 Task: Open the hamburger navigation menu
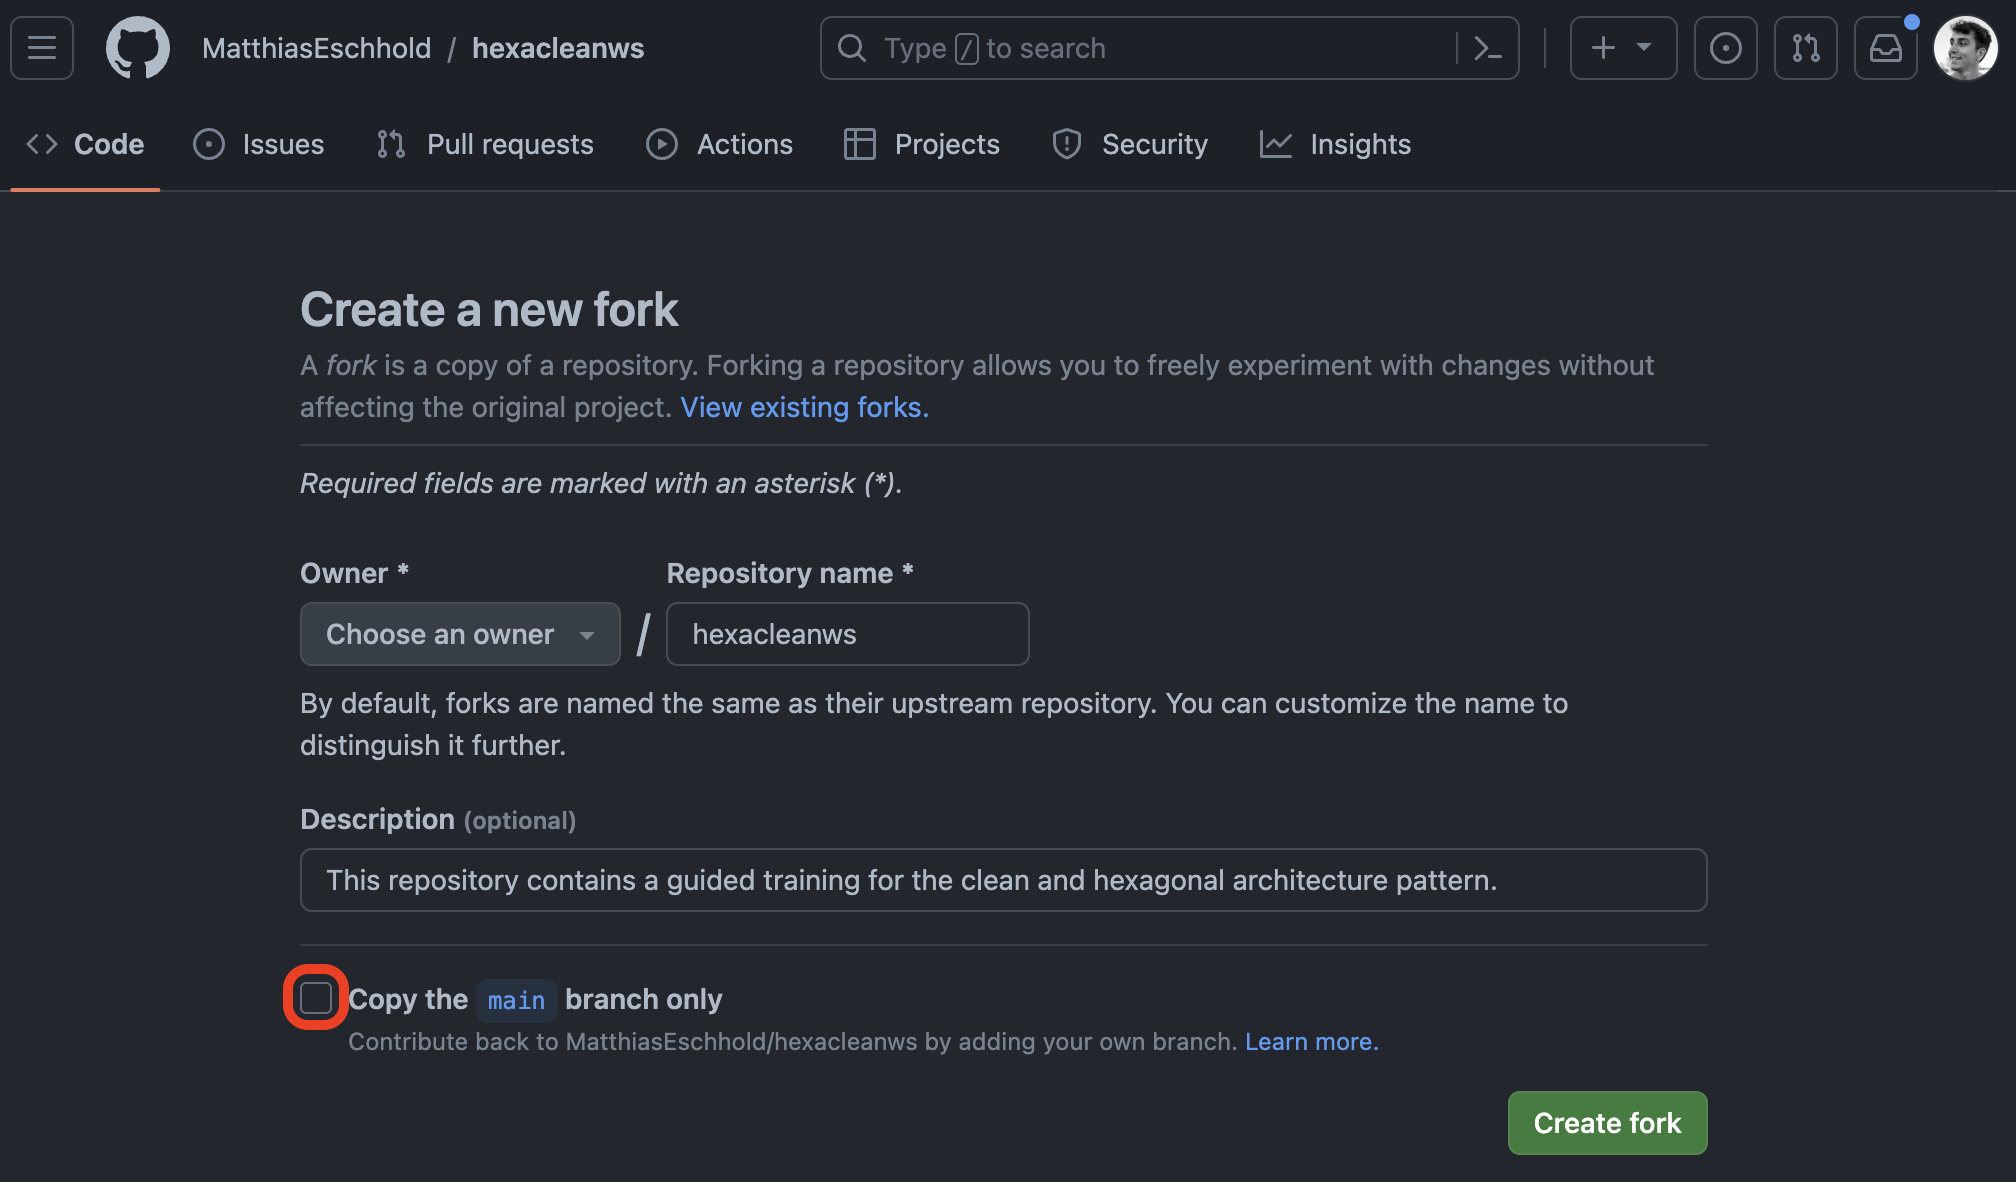pos(42,48)
